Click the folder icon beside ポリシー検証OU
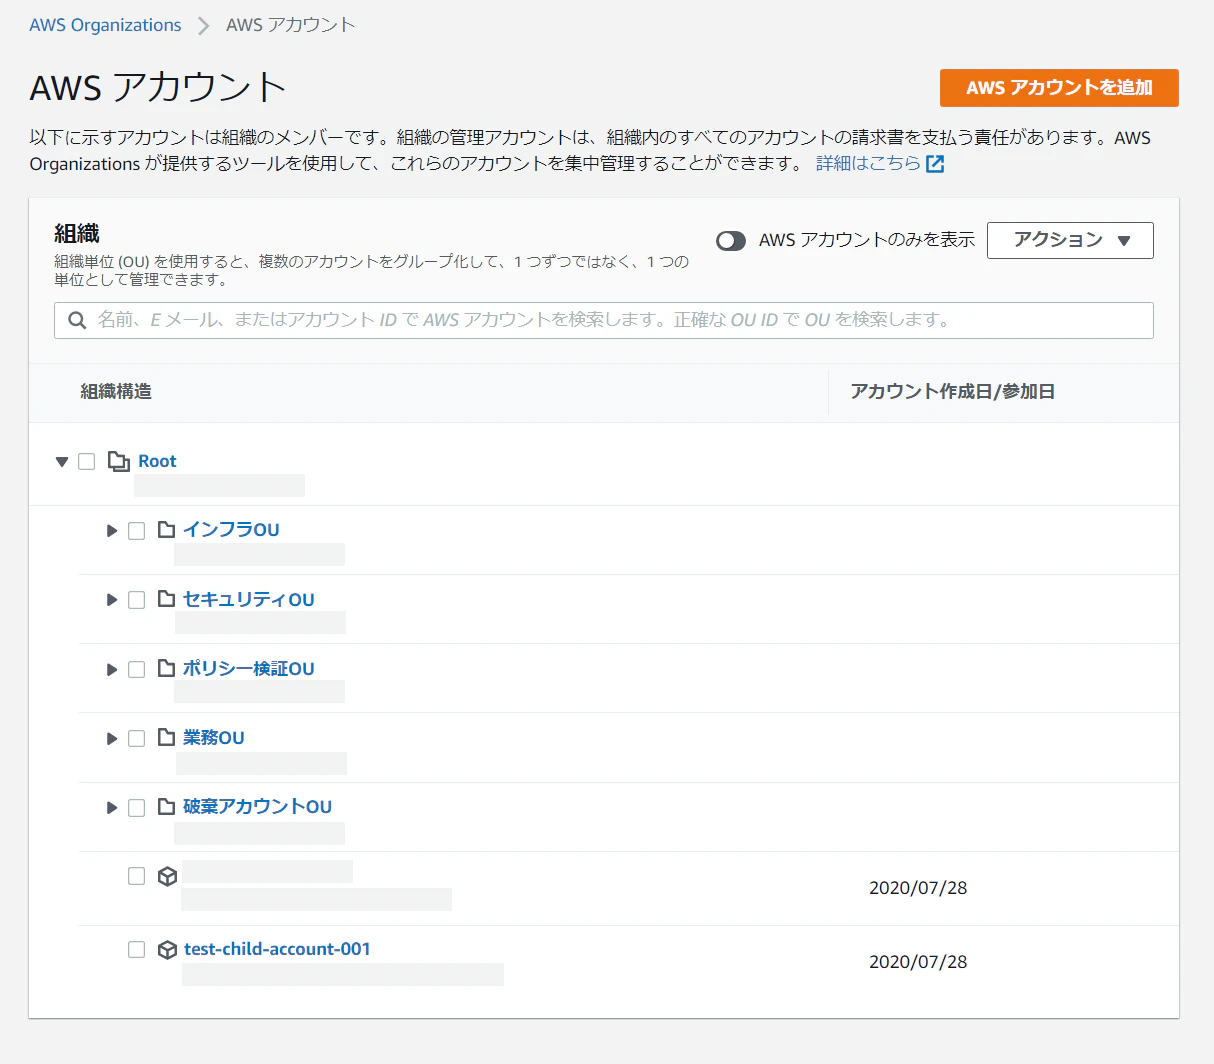The width and height of the screenshot is (1214, 1064). (x=167, y=668)
